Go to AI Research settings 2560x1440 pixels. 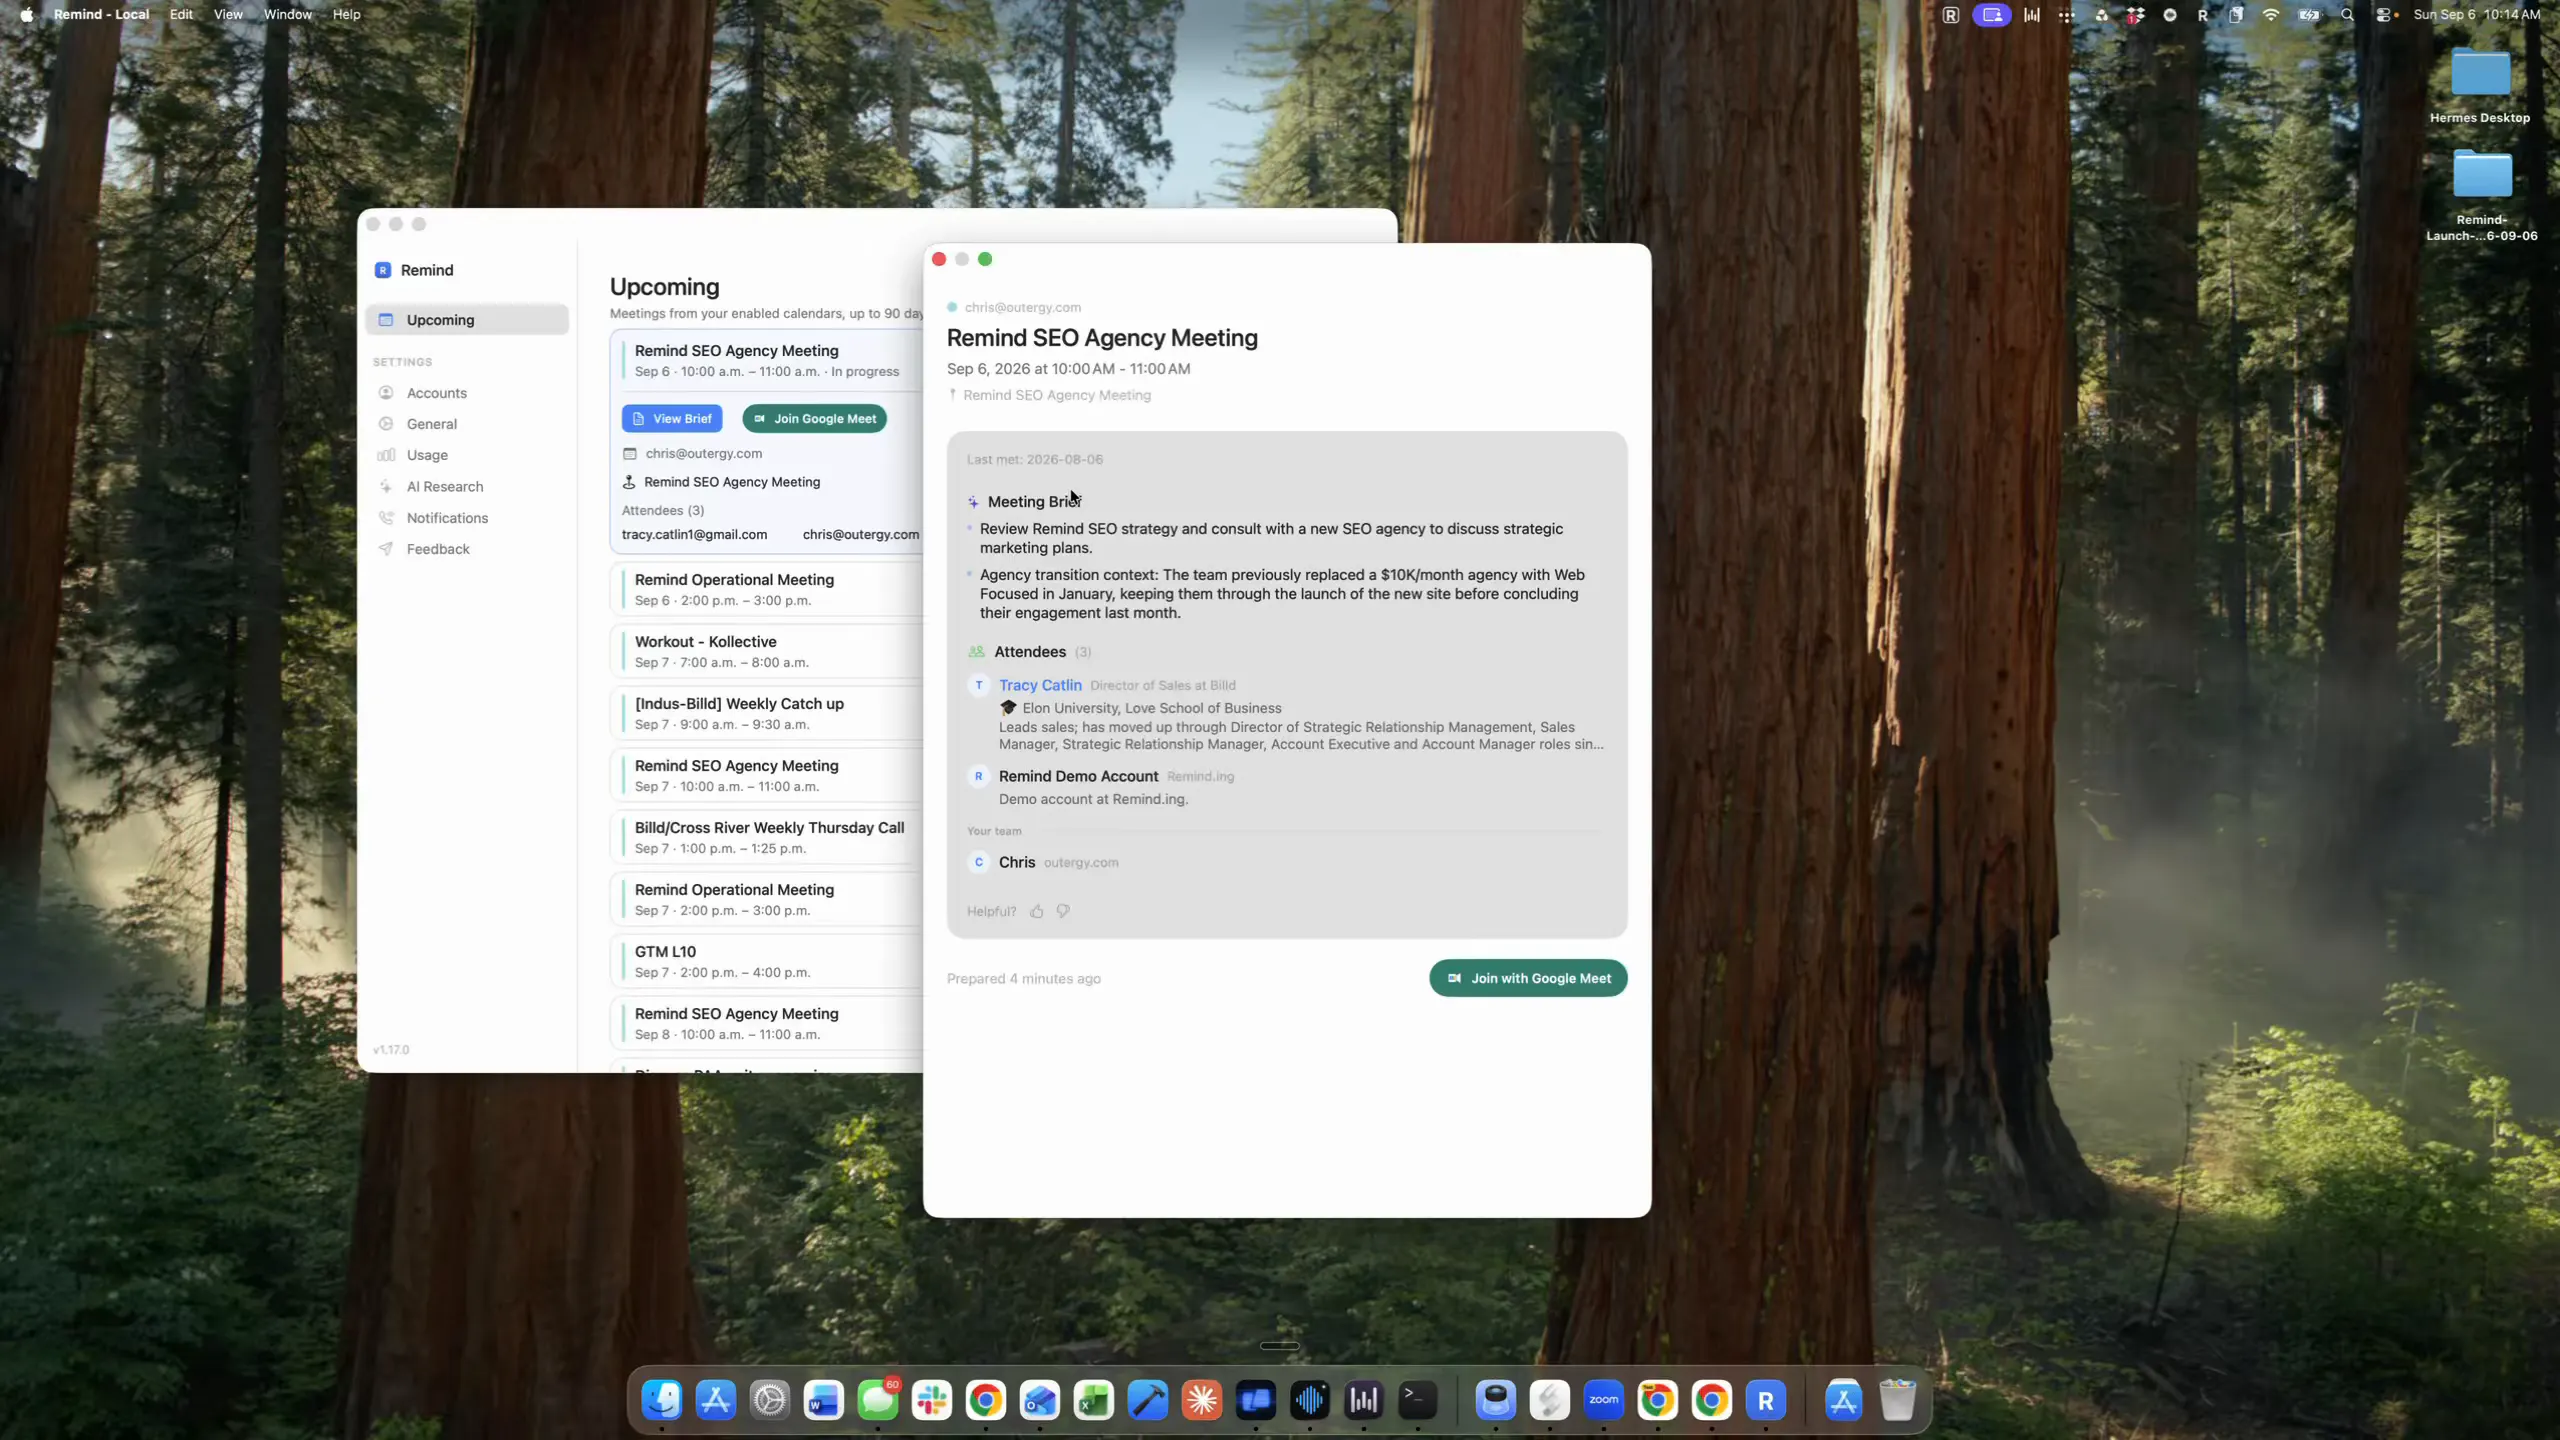coord(444,487)
